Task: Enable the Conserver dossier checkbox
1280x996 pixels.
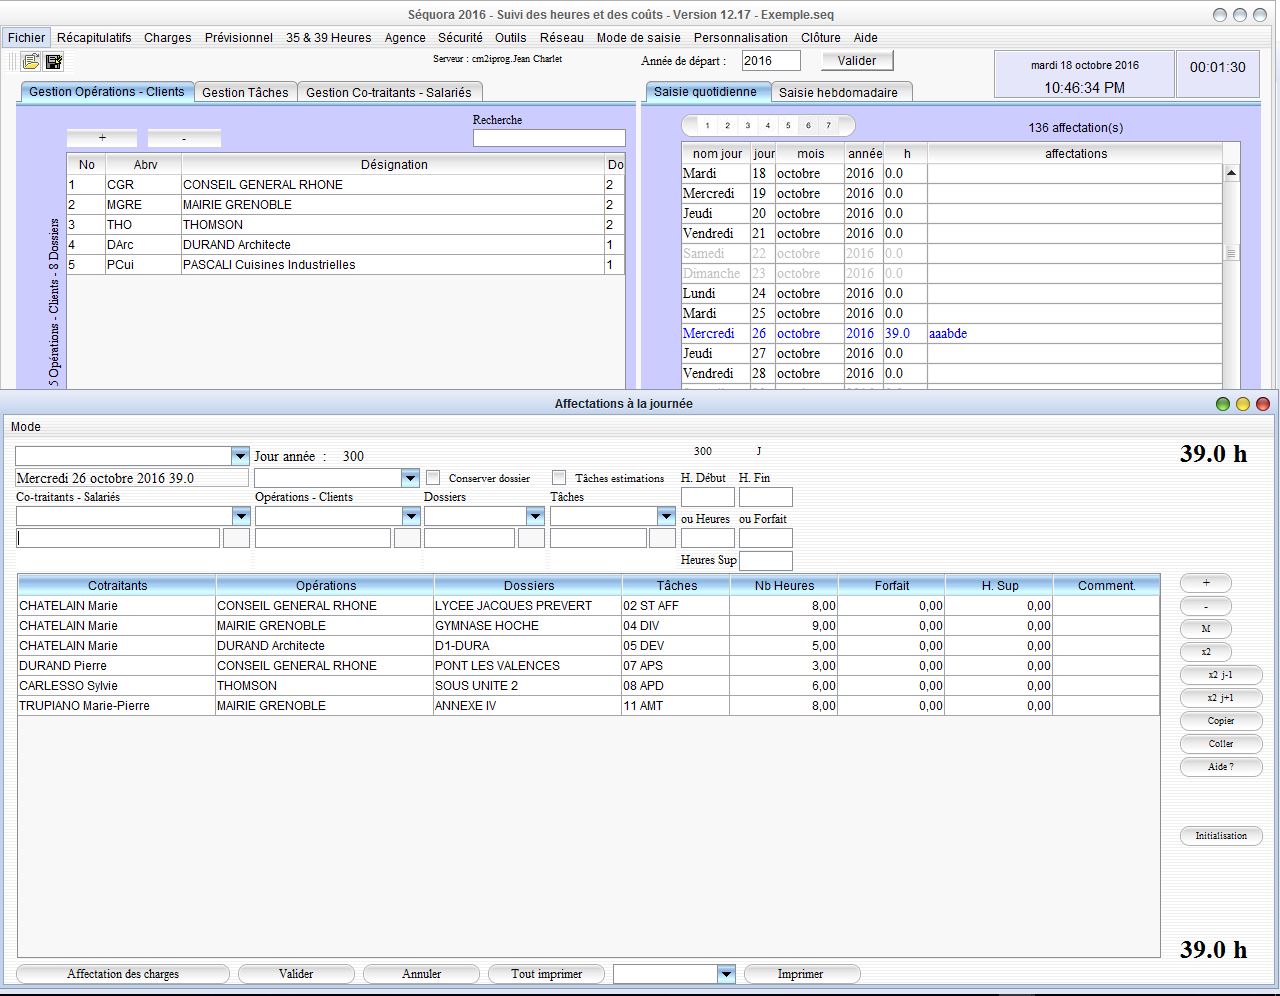Action: coord(433,478)
